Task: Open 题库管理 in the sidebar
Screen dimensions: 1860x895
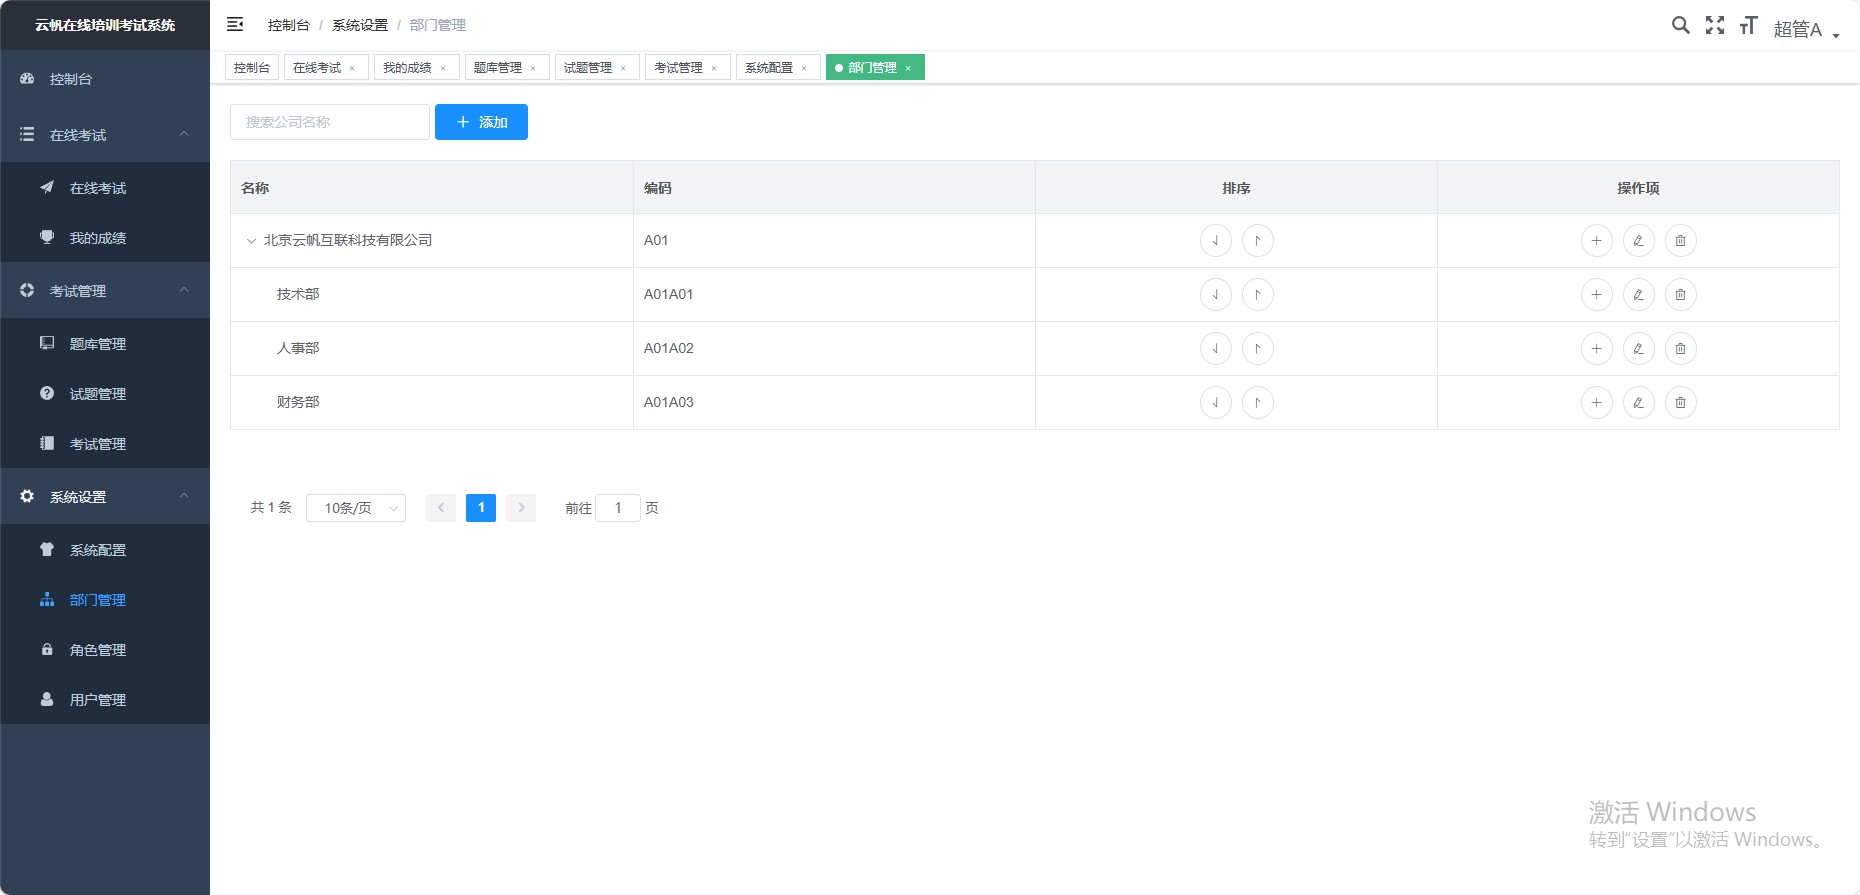Action: point(105,343)
